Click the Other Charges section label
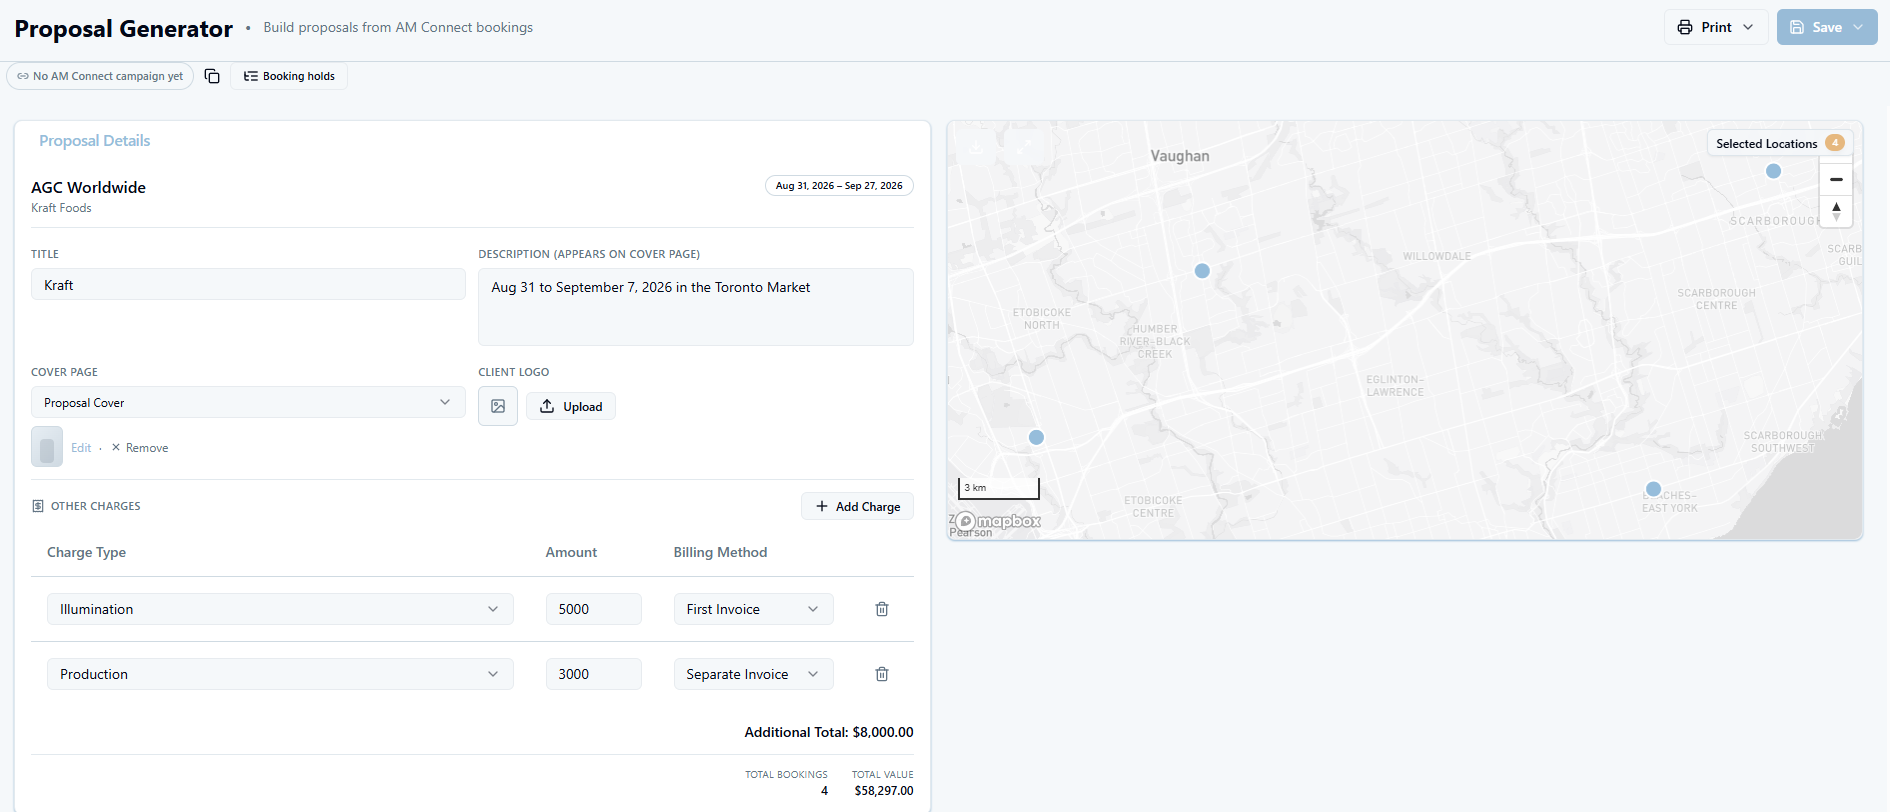1890x812 pixels. pos(95,506)
